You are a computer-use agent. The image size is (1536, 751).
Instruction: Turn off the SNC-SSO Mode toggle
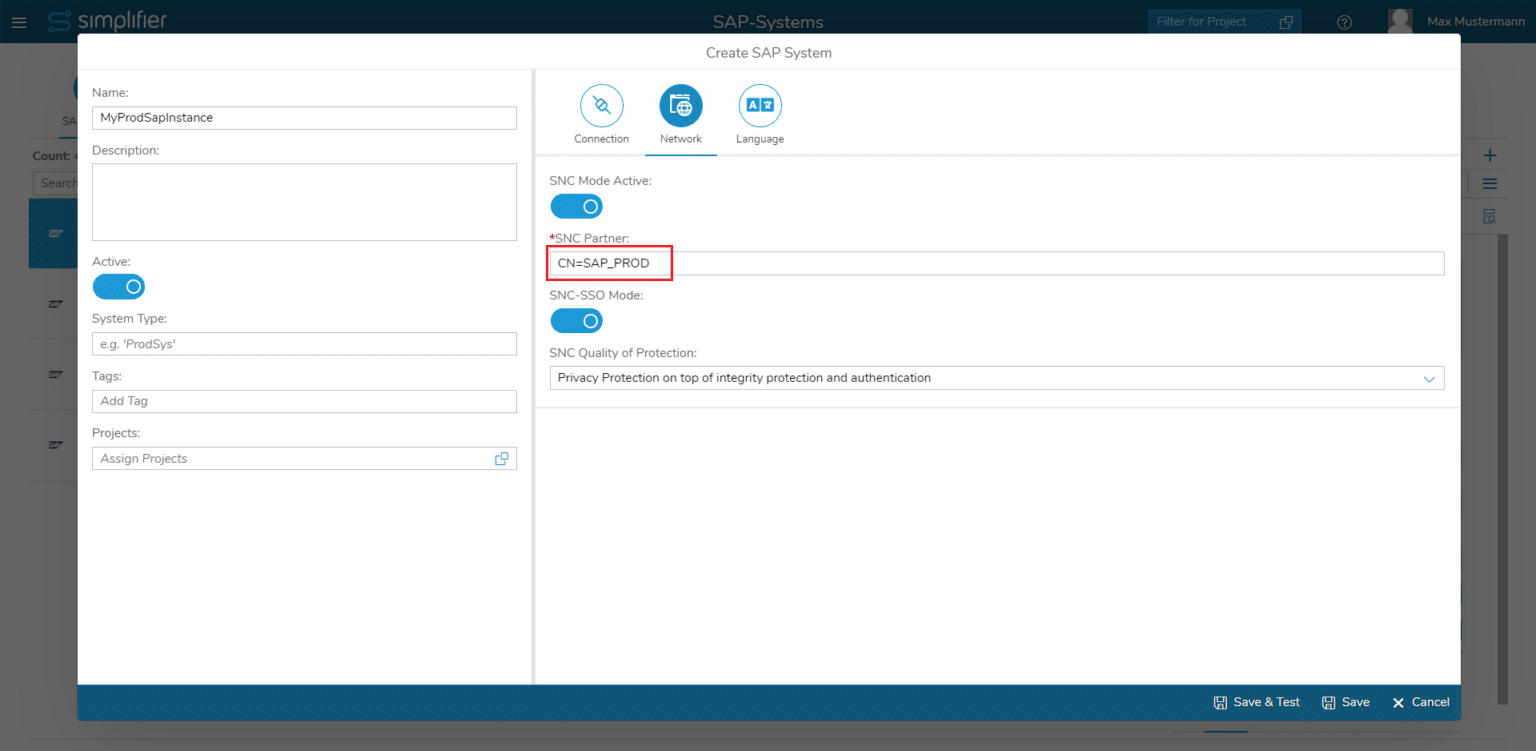(576, 320)
